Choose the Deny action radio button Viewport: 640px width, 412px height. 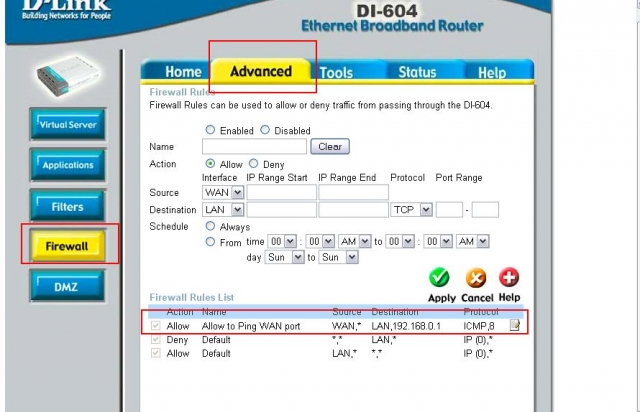coord(254,164)
